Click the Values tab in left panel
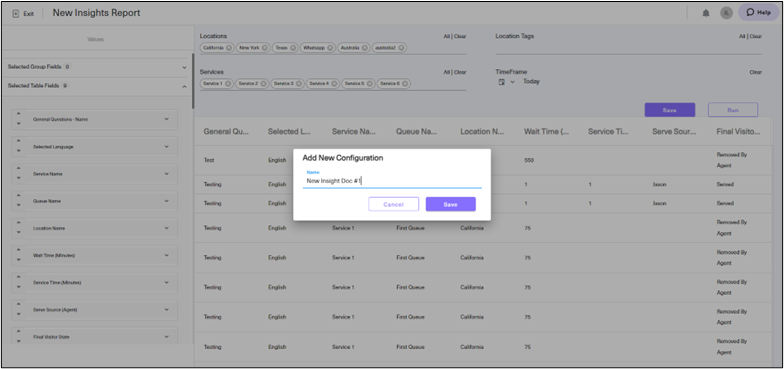 click(96, 39)
